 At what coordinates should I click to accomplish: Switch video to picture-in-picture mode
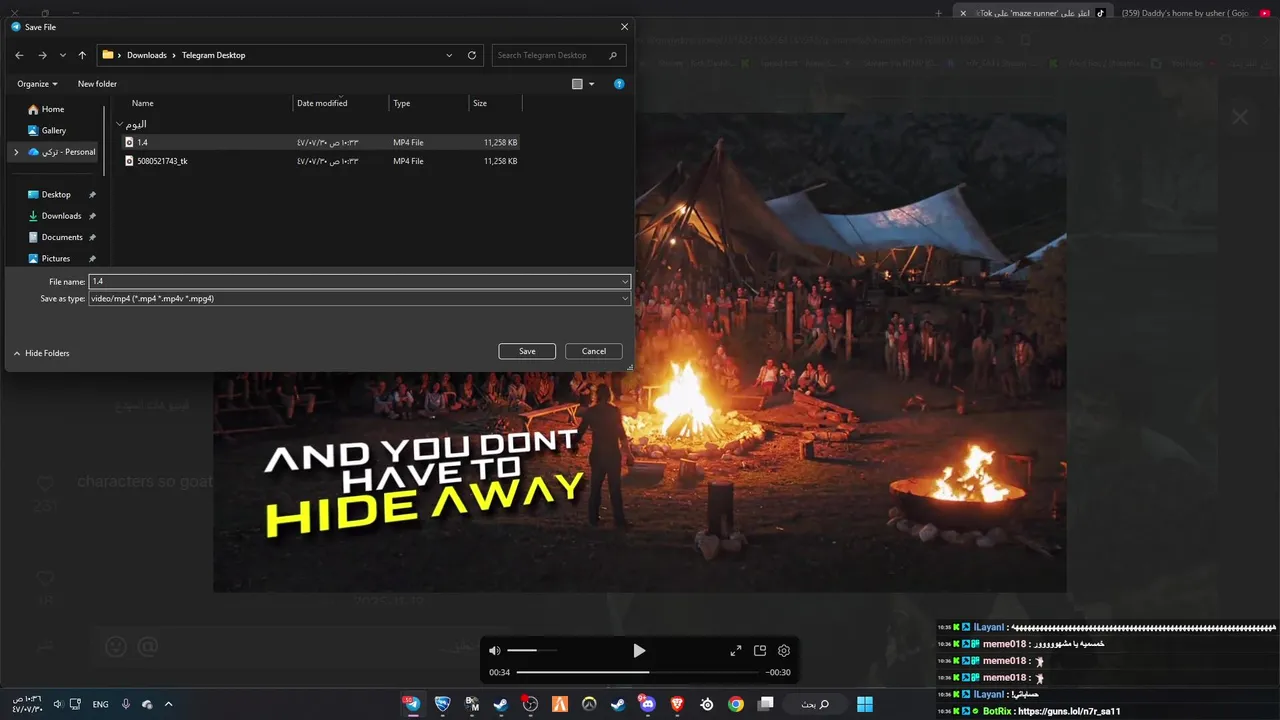tap(760, 651)
